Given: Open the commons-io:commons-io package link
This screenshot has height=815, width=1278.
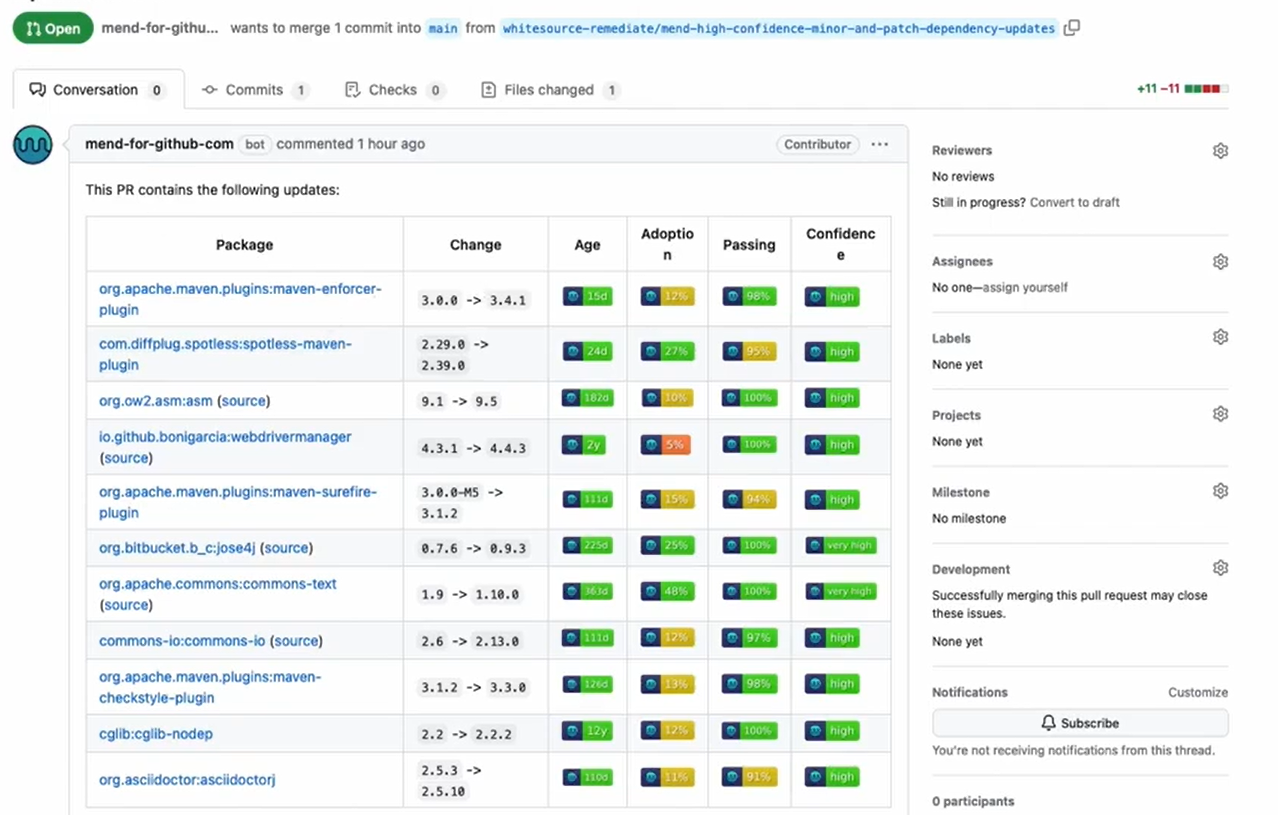Looking at the screenshot, I should pyautogui.click(x=181, y=641).
